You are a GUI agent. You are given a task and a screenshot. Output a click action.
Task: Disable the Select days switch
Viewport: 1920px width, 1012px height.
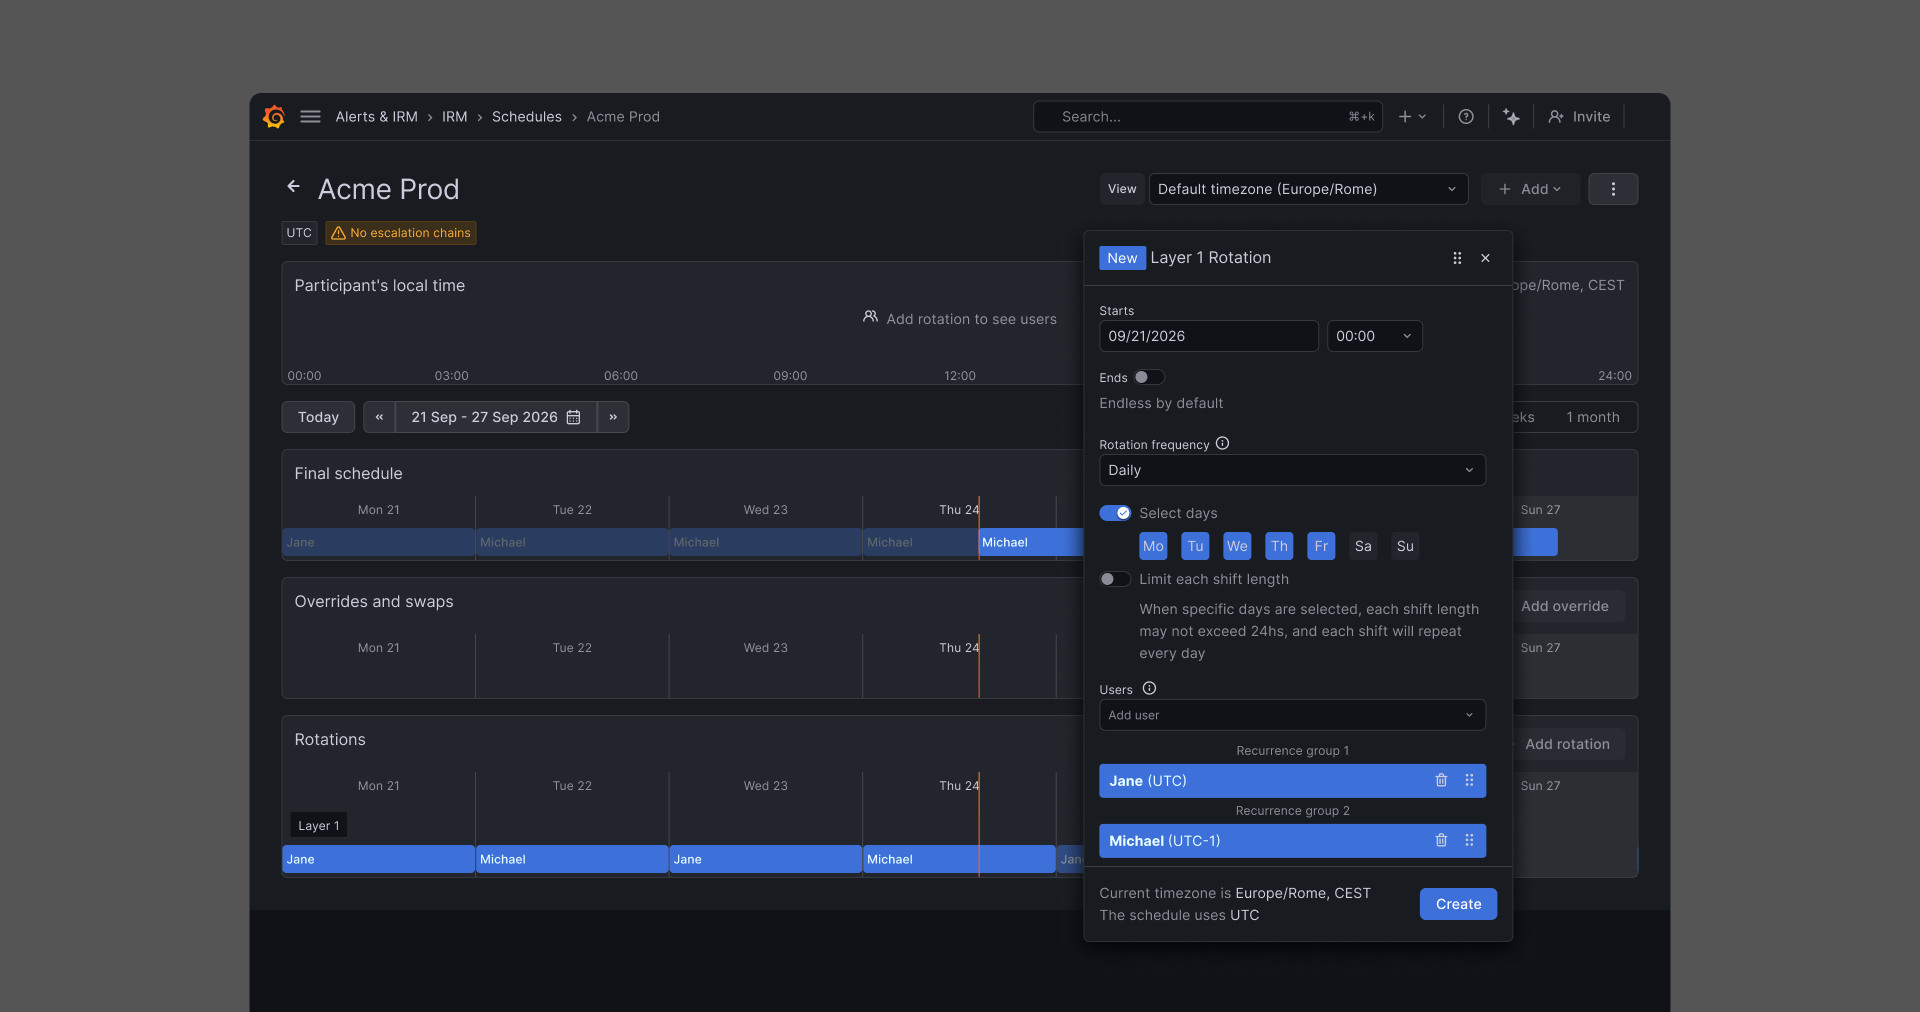pos(1115,513)
